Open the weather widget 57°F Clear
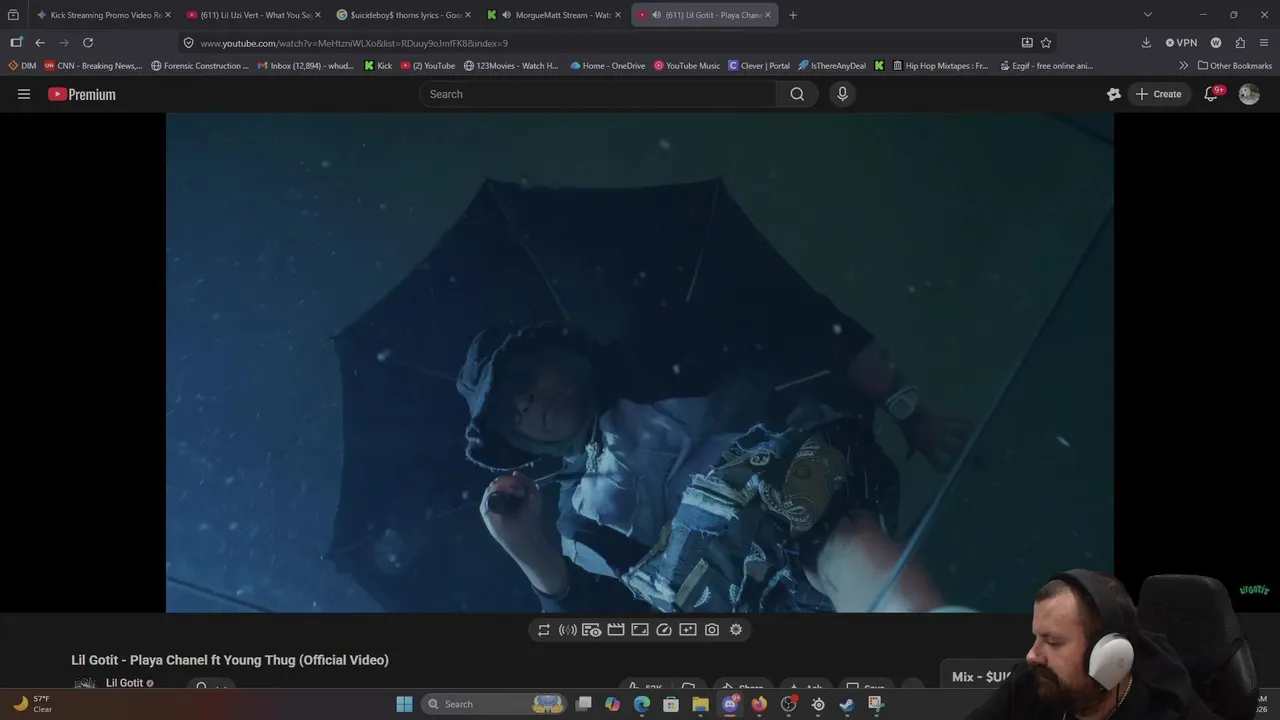 pos(33,704)
